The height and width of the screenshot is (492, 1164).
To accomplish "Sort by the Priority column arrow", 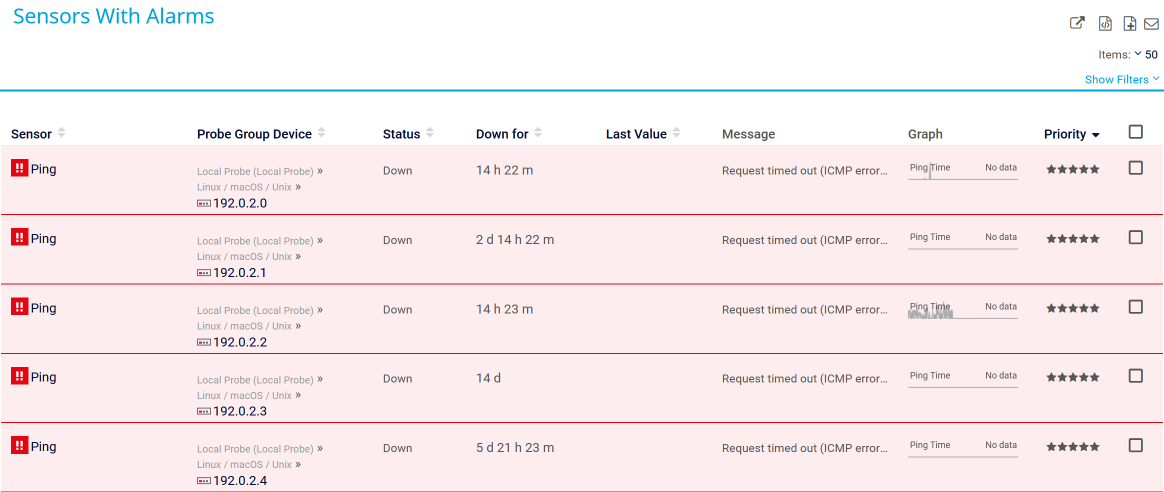I will click(1096, 135).
